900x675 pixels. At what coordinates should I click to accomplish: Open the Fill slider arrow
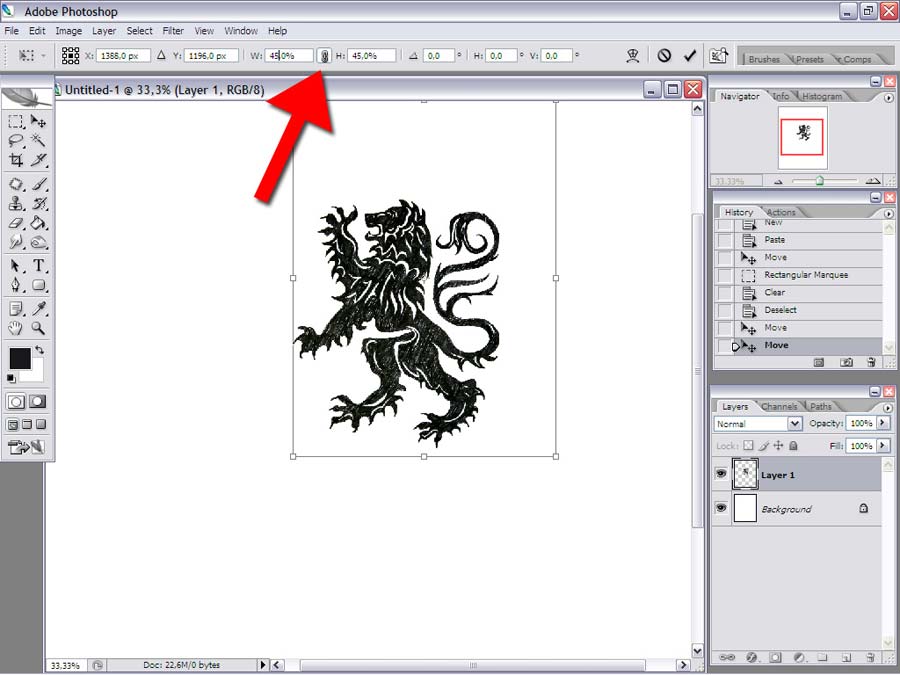point(883,445)
